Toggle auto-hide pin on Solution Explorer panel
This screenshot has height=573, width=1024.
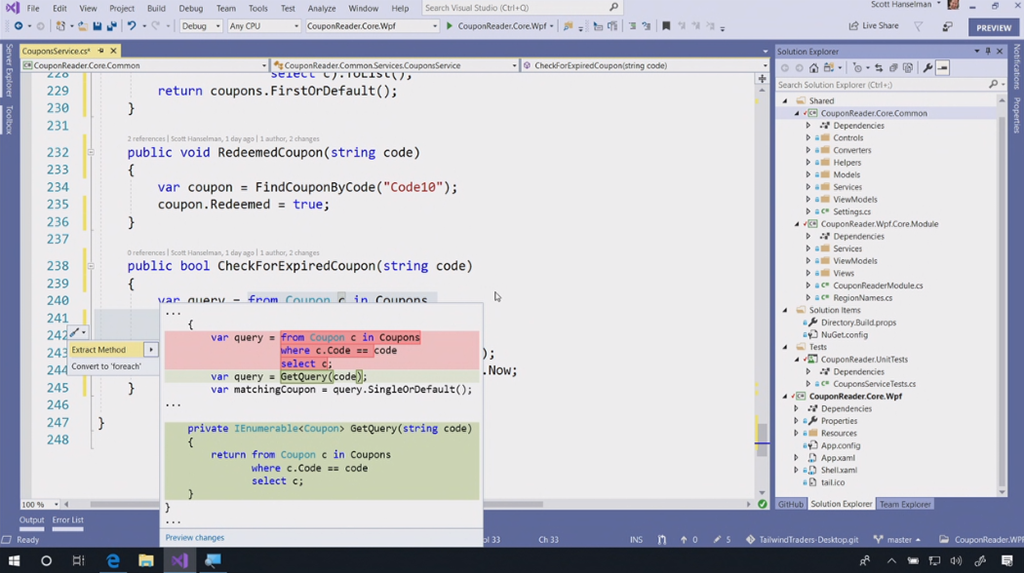click(986, 51)
